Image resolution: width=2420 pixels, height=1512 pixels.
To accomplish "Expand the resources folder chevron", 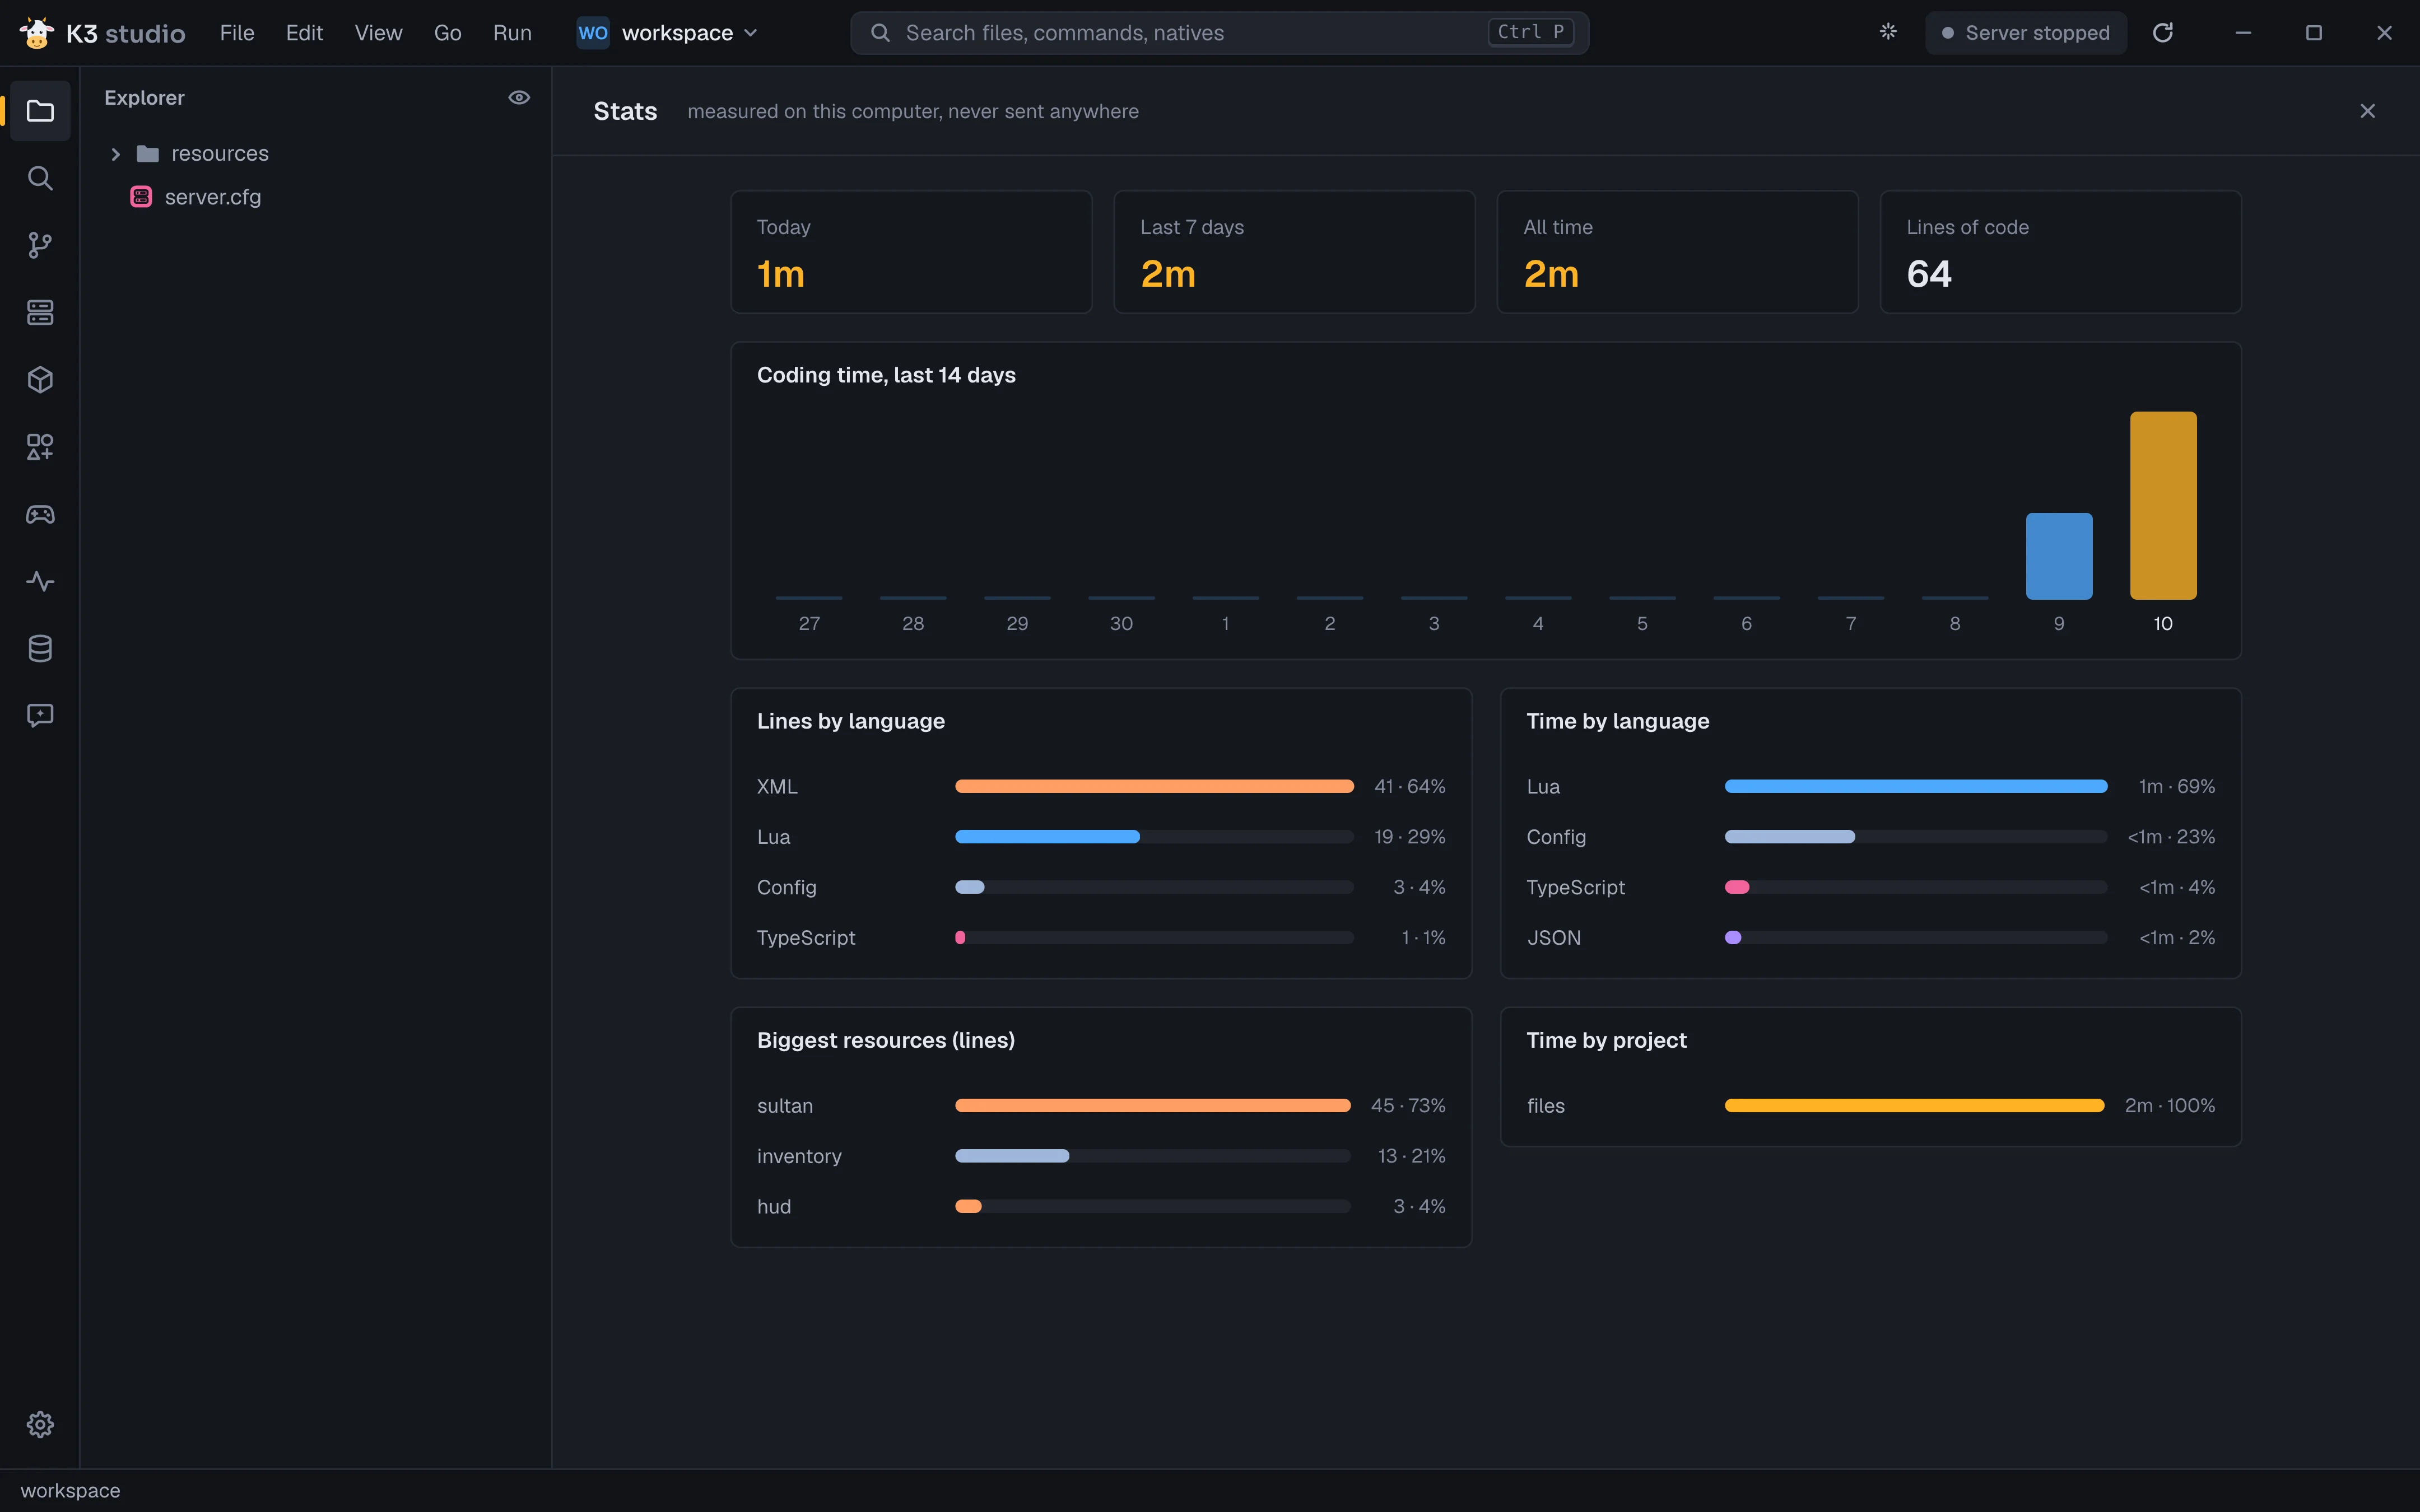I will [x=115, y=154].
